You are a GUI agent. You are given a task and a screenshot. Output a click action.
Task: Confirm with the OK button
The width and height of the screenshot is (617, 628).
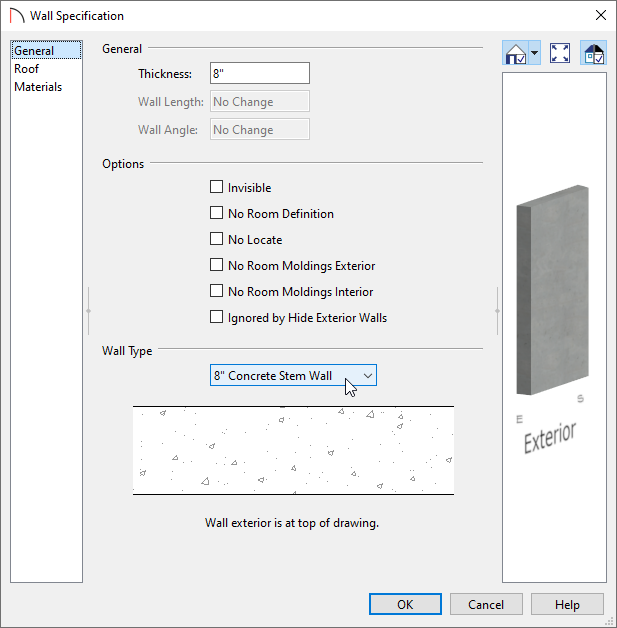pyautogui.click(x=405, y=604)
